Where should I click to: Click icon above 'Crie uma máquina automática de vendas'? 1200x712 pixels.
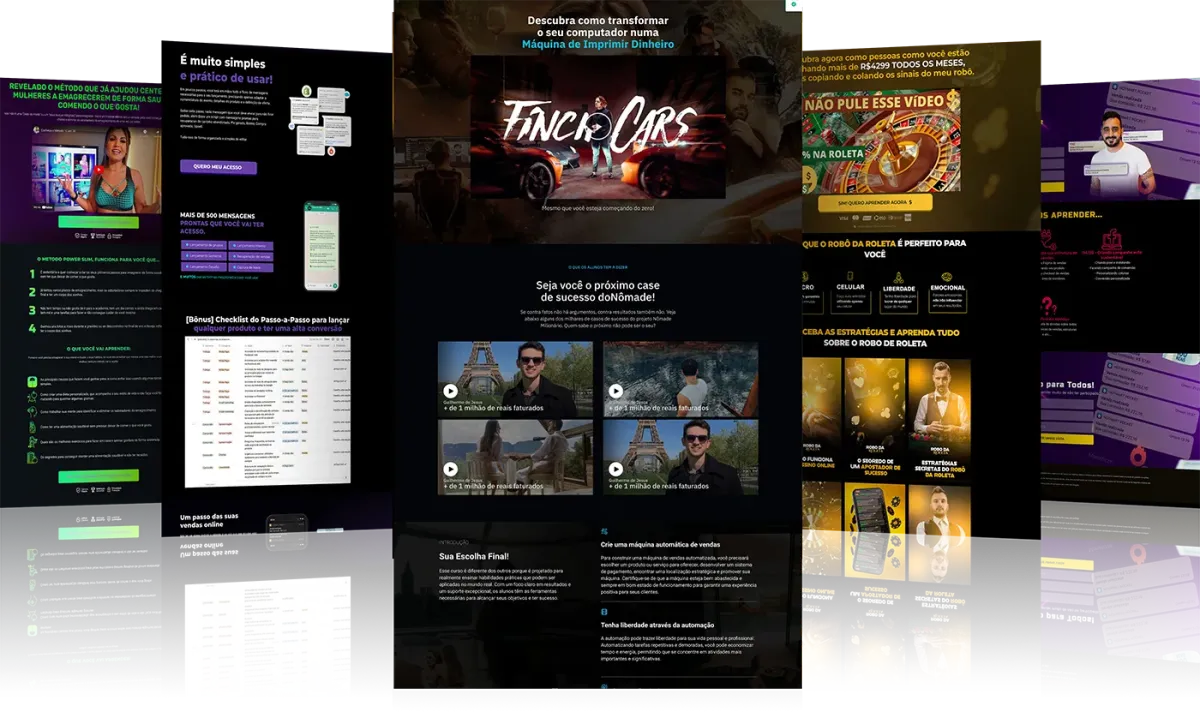coord(604,532)
